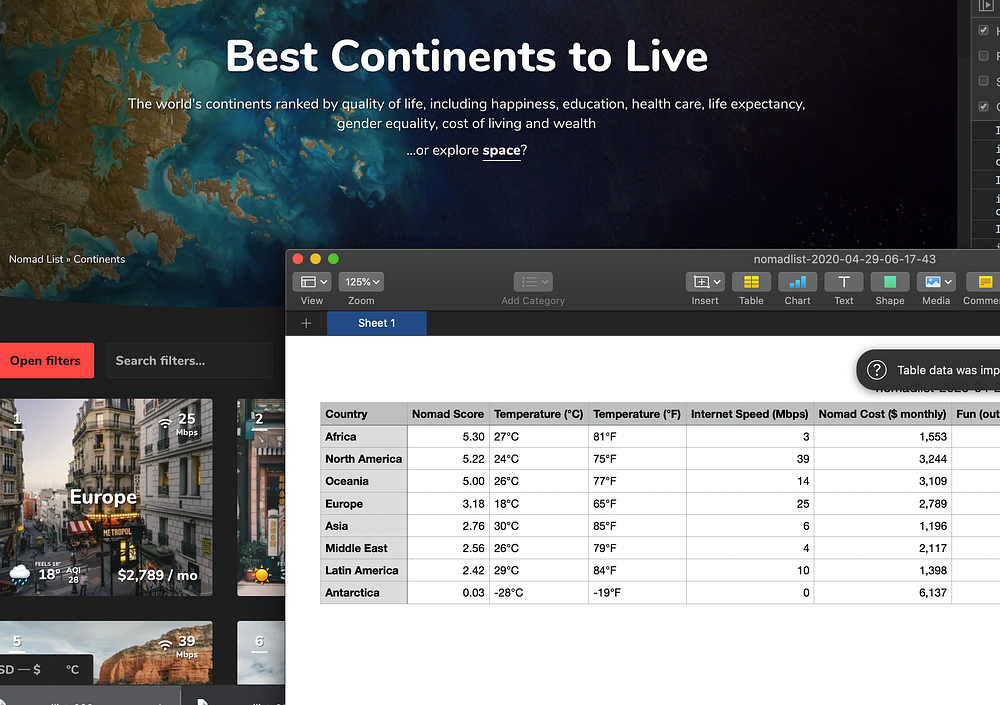Click the wifi icon on rank 5 card
Image resolution: width=1000 pixels, height=705 pixels.
[165, 644]
